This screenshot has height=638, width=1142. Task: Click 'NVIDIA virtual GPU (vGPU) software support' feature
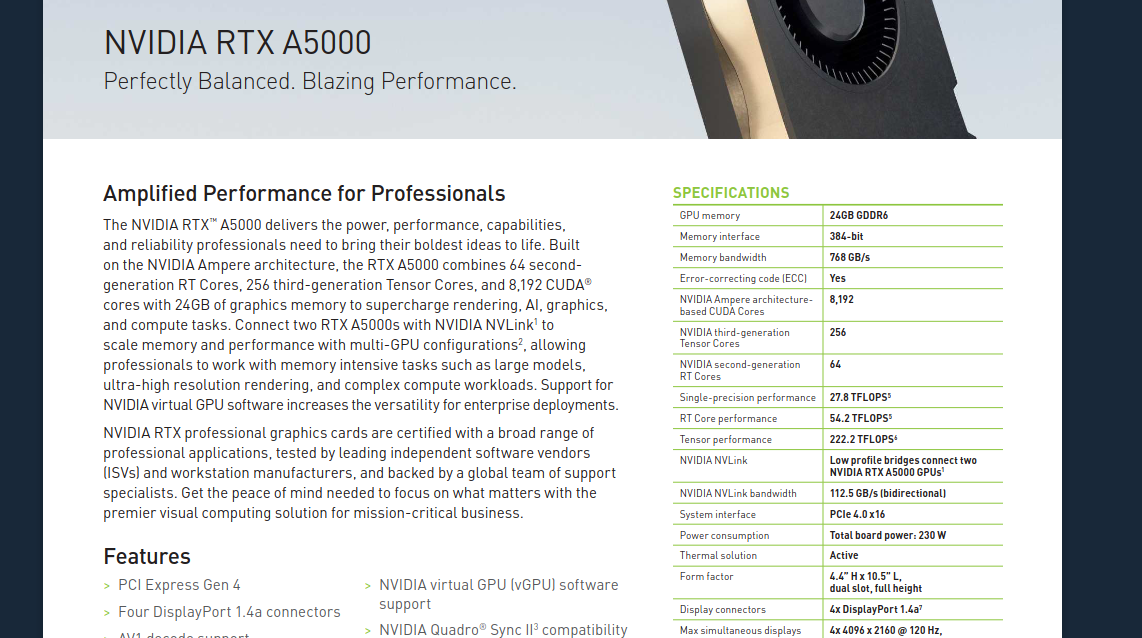click(x=498, y=594)
